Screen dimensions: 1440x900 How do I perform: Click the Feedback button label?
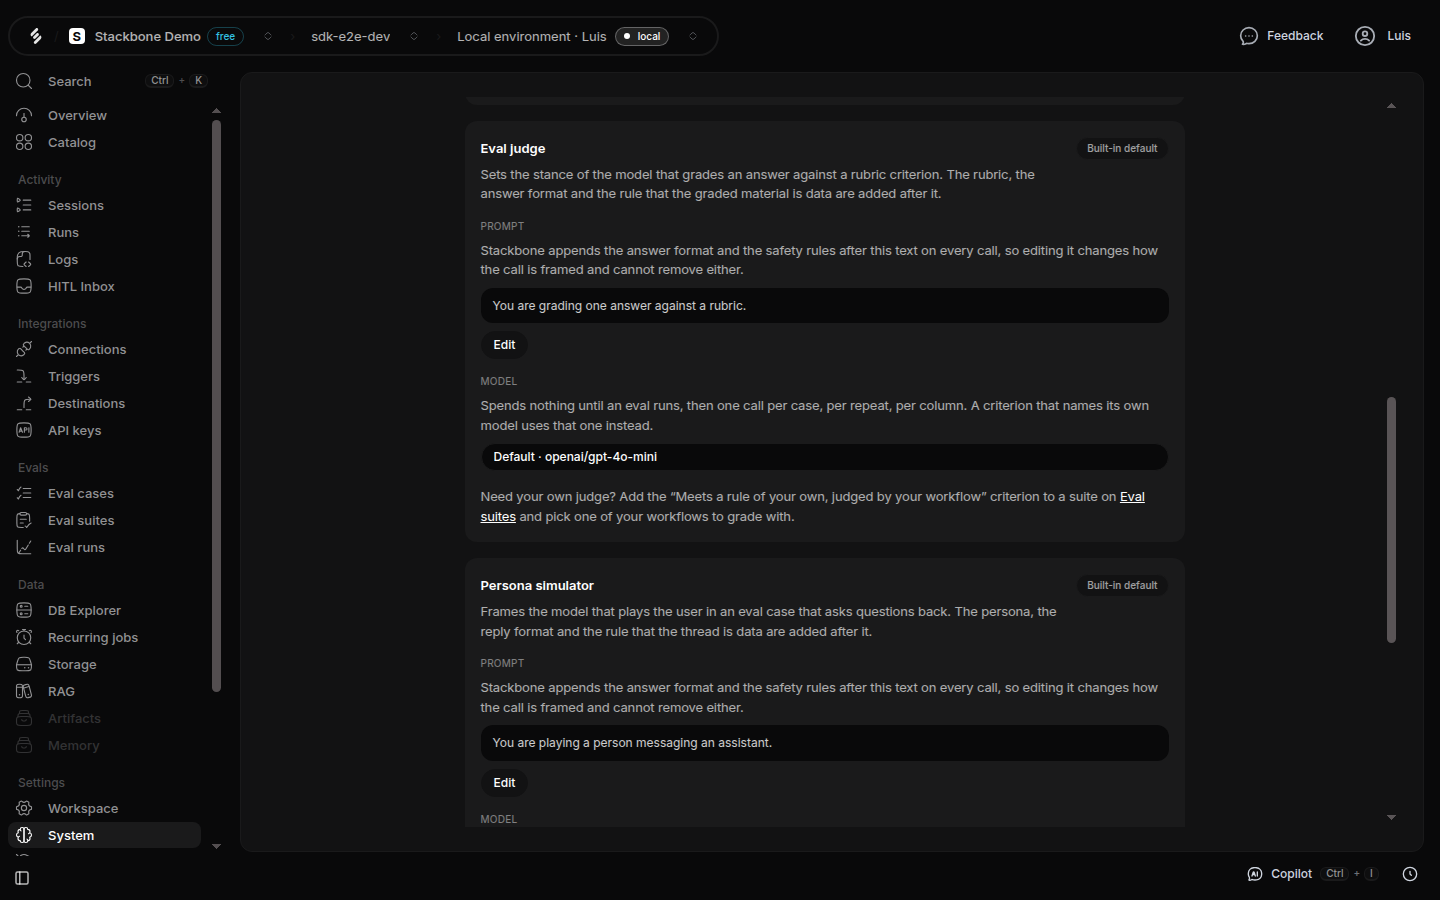coord(1295,36)
